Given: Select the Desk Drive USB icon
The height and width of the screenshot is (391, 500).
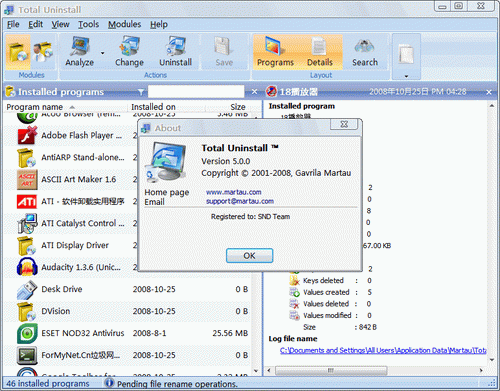Looking at the screenshot, I should 27,289.
